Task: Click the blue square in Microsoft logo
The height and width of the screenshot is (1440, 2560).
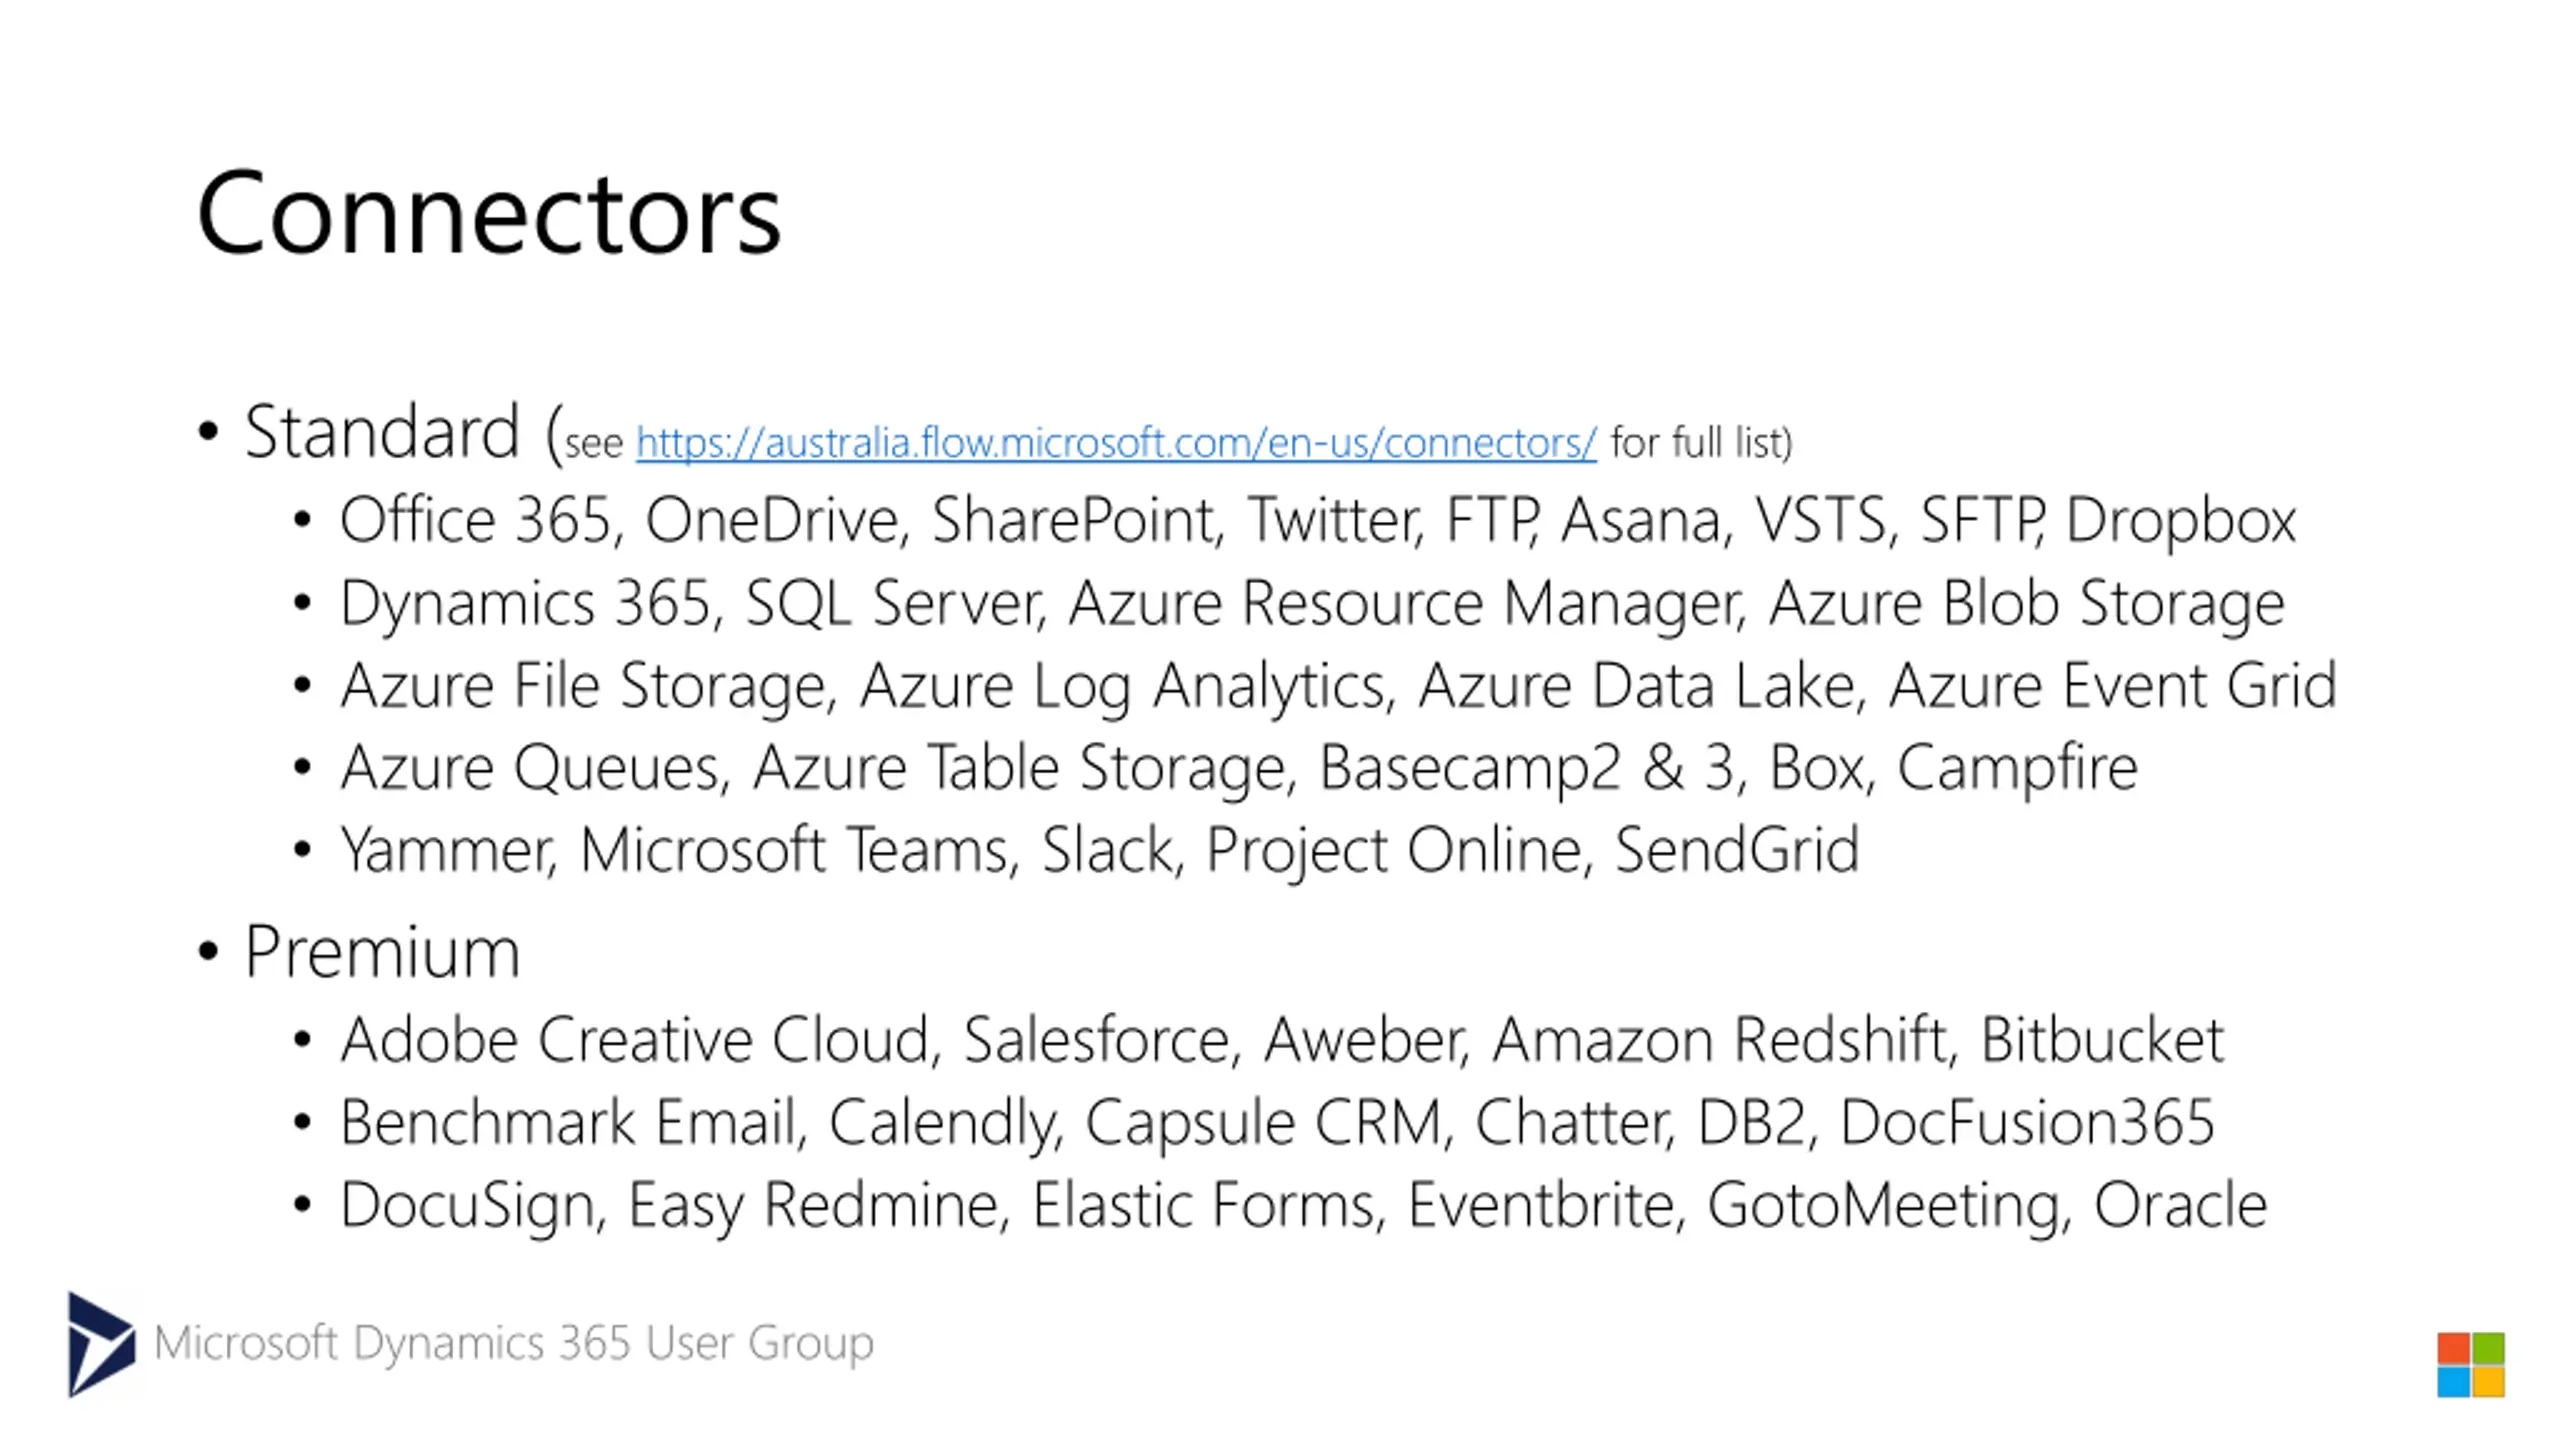Action: (x=2453, y=1382)
